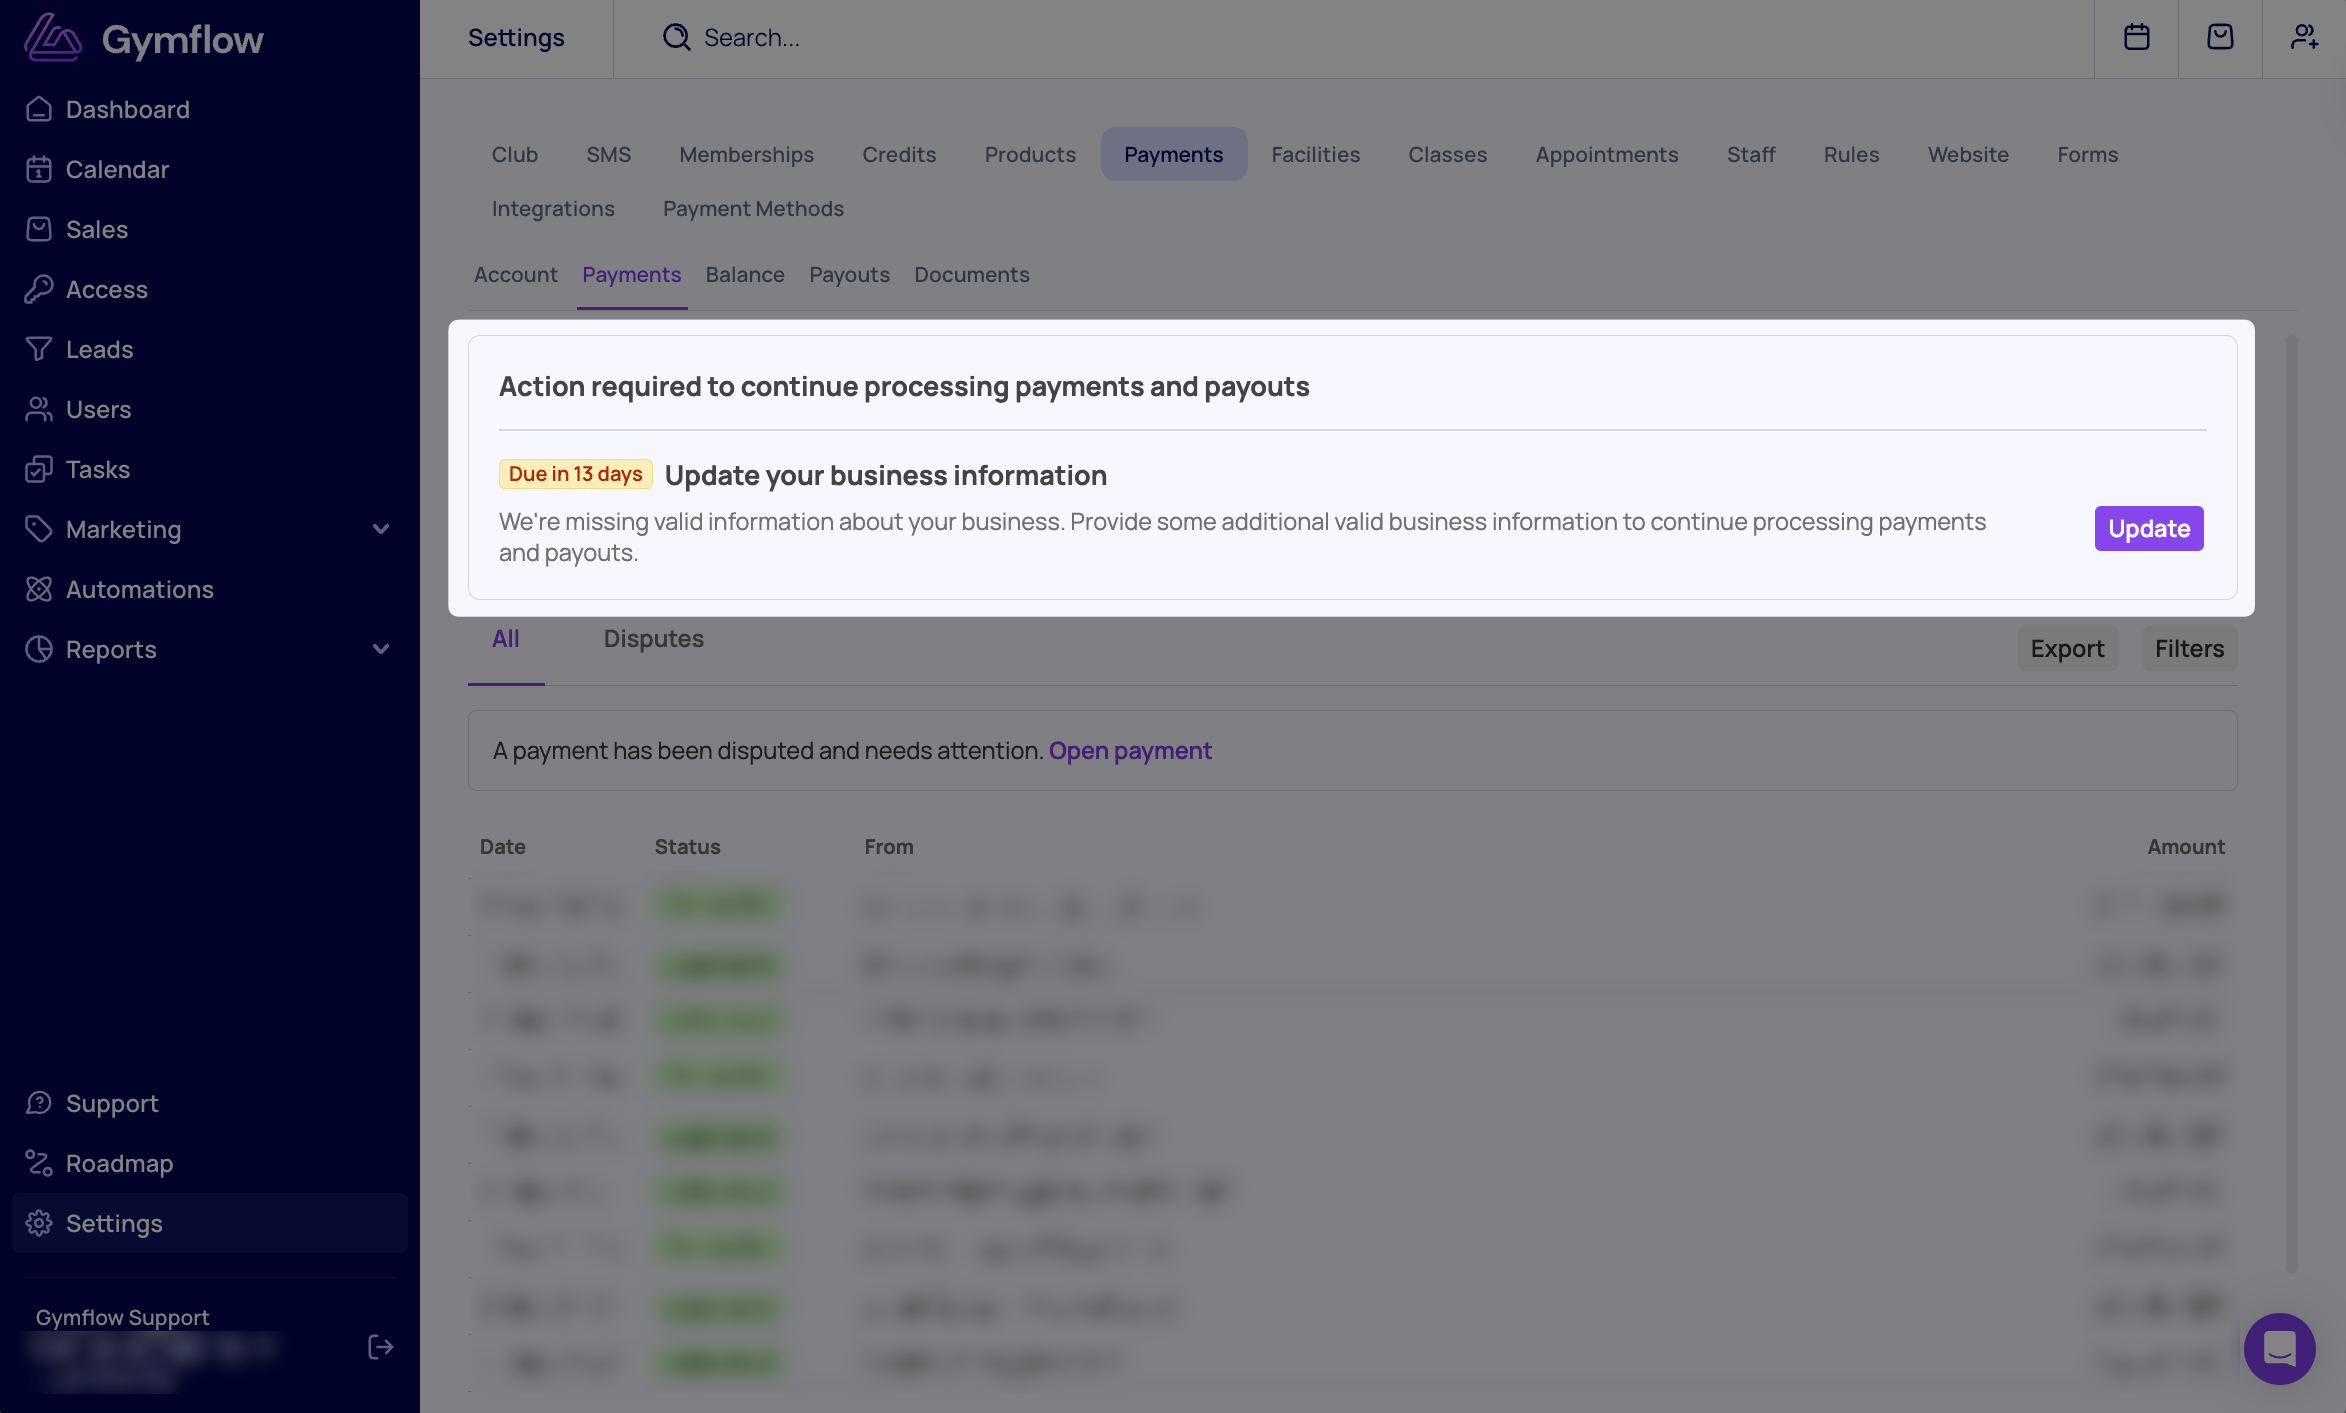Open the Integrations settings tab

pyautogui.click(x=553, y=208)
